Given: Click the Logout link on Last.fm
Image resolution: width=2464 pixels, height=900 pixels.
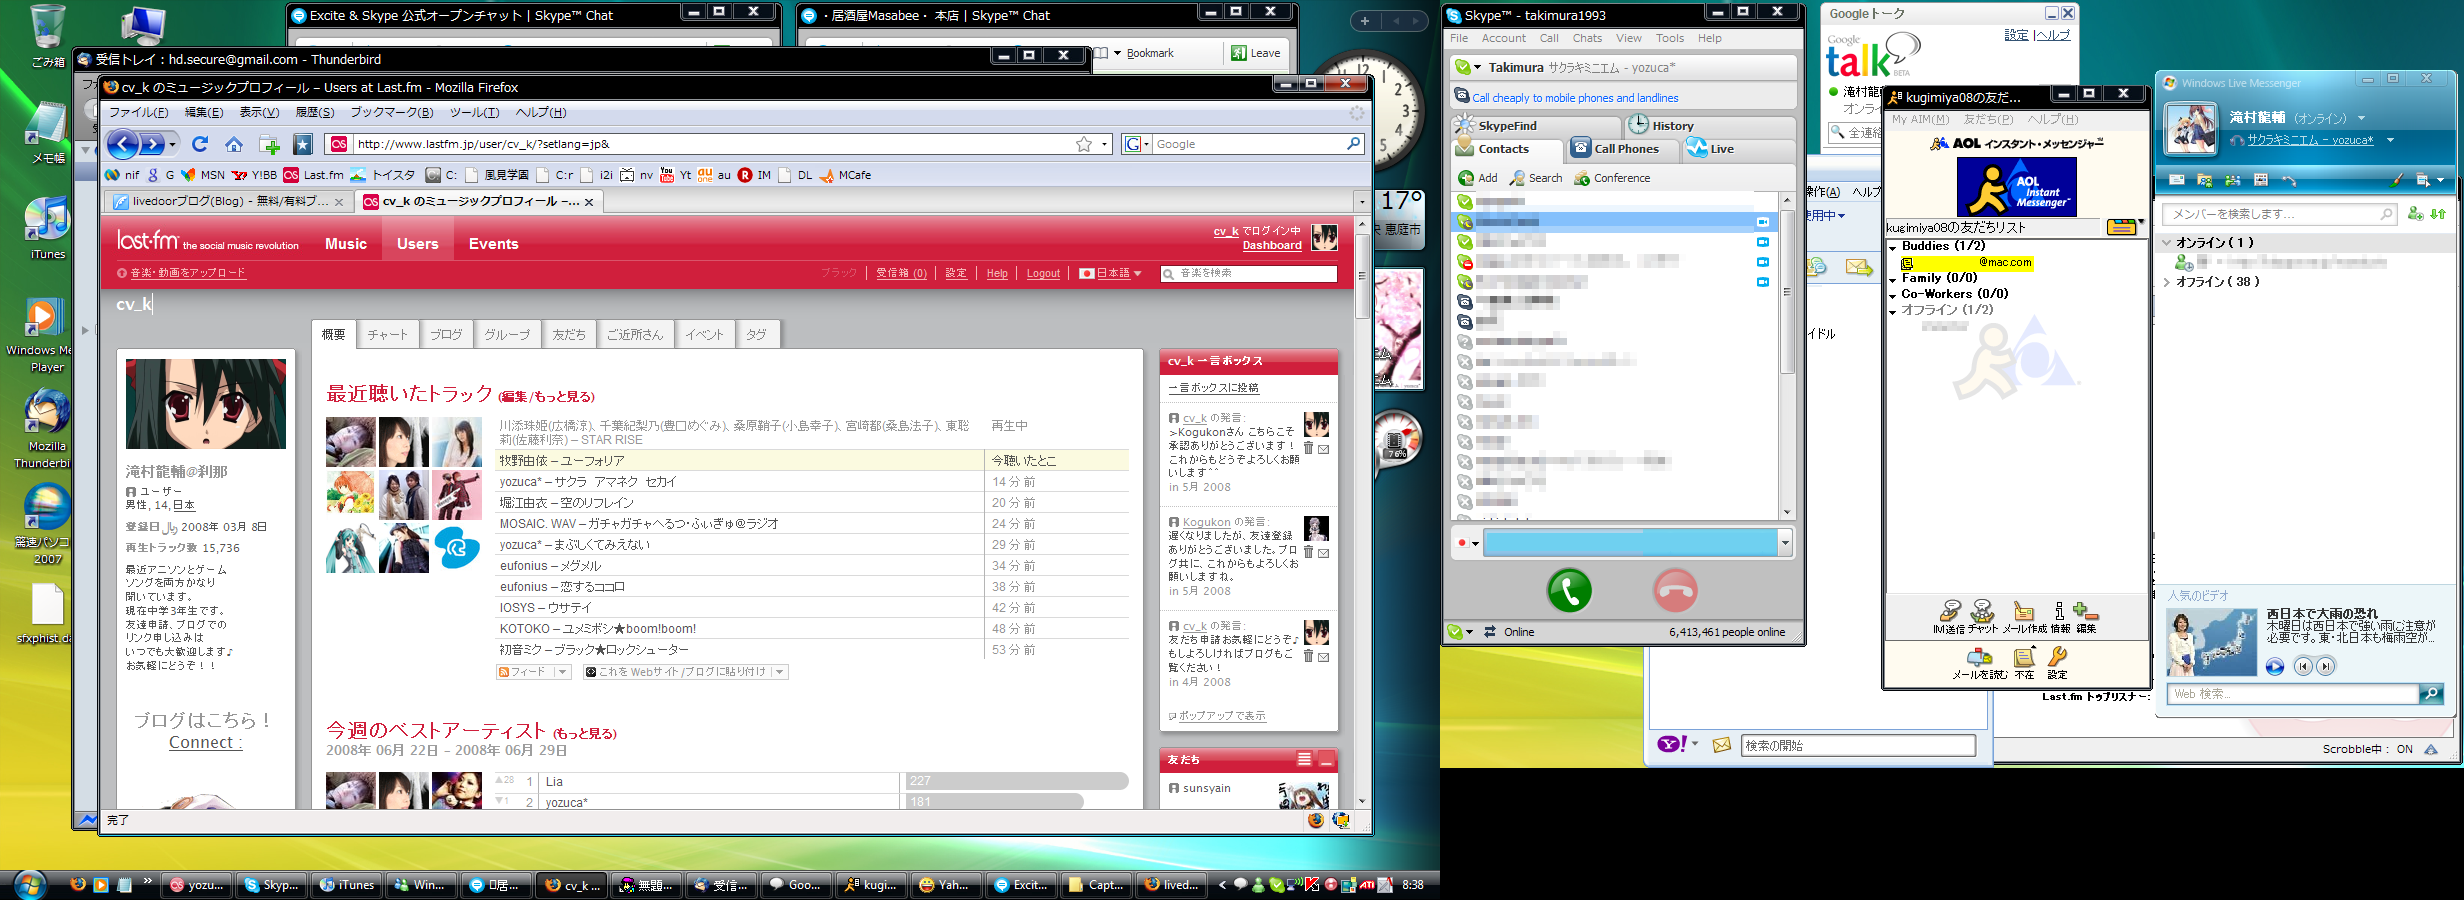Looking at the screenshot, I should tap(1043, 273).
